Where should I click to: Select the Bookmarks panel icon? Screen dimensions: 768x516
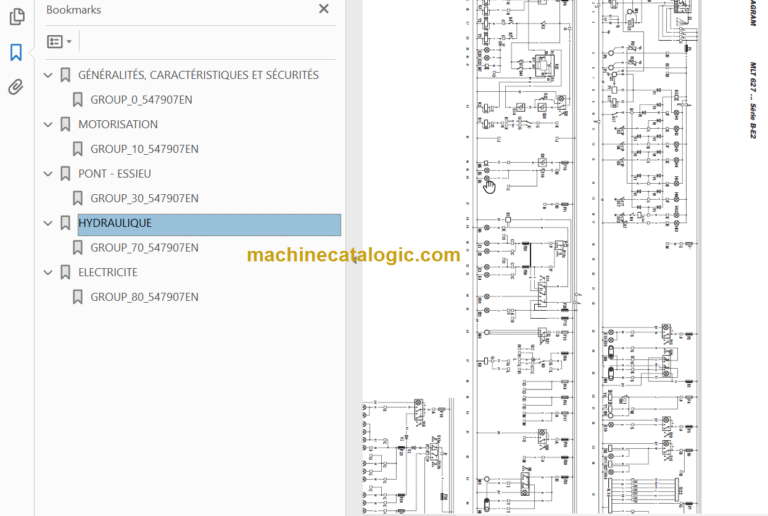click(x=16, y=52)
